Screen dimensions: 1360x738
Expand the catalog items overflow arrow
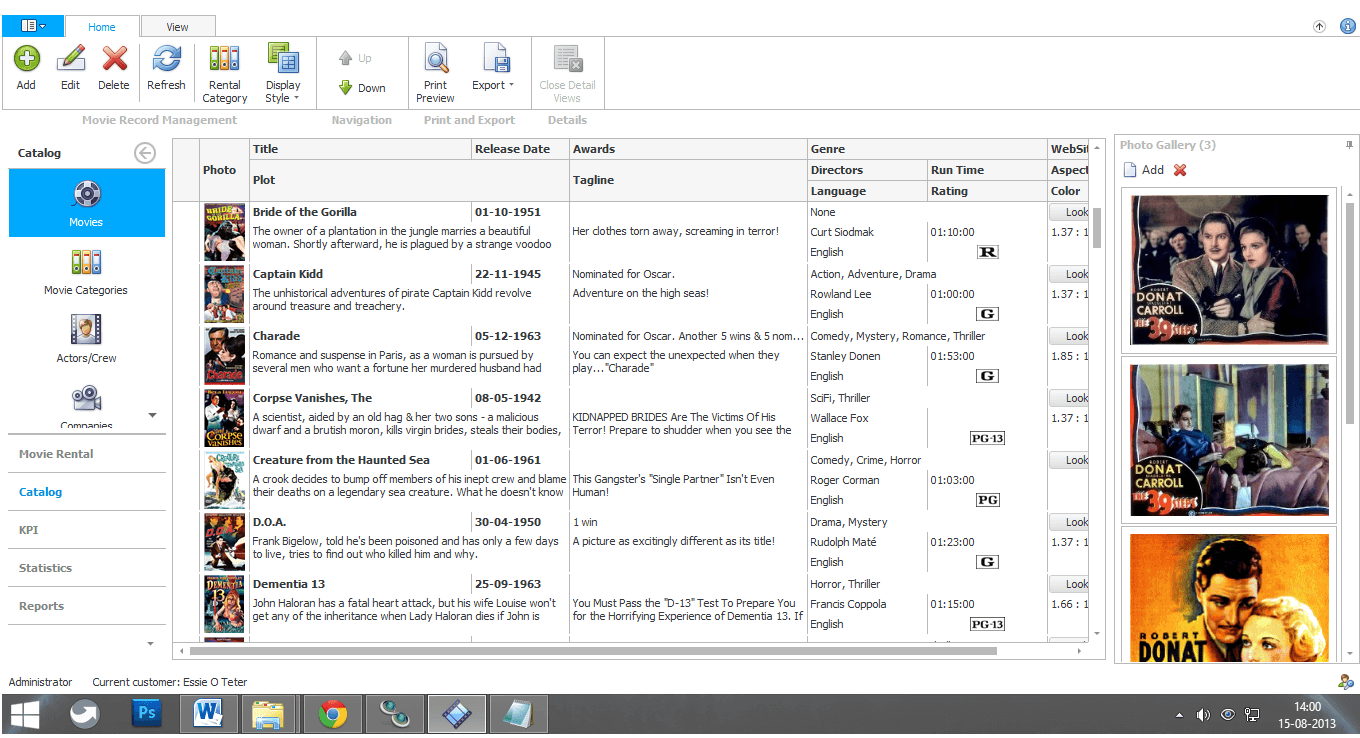click(x=152, y=415)
